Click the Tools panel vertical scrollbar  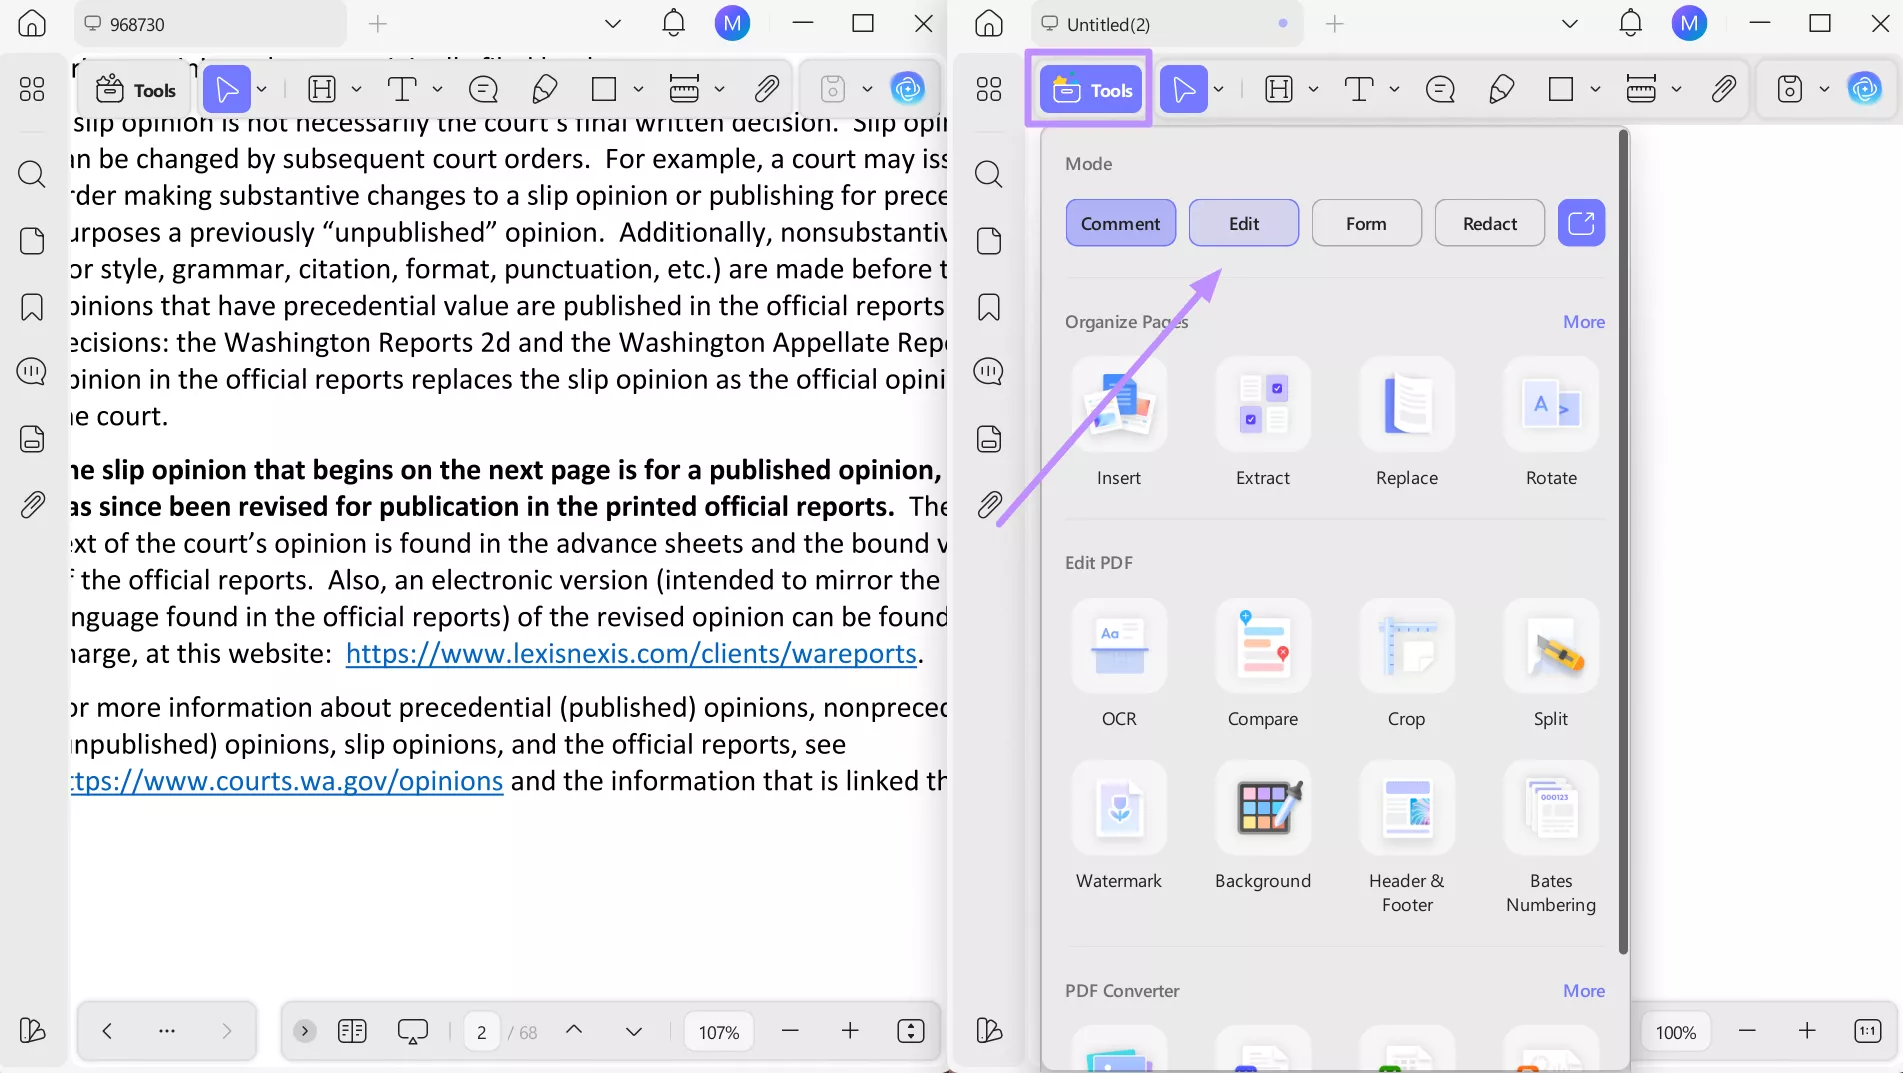coord(1623,540)
